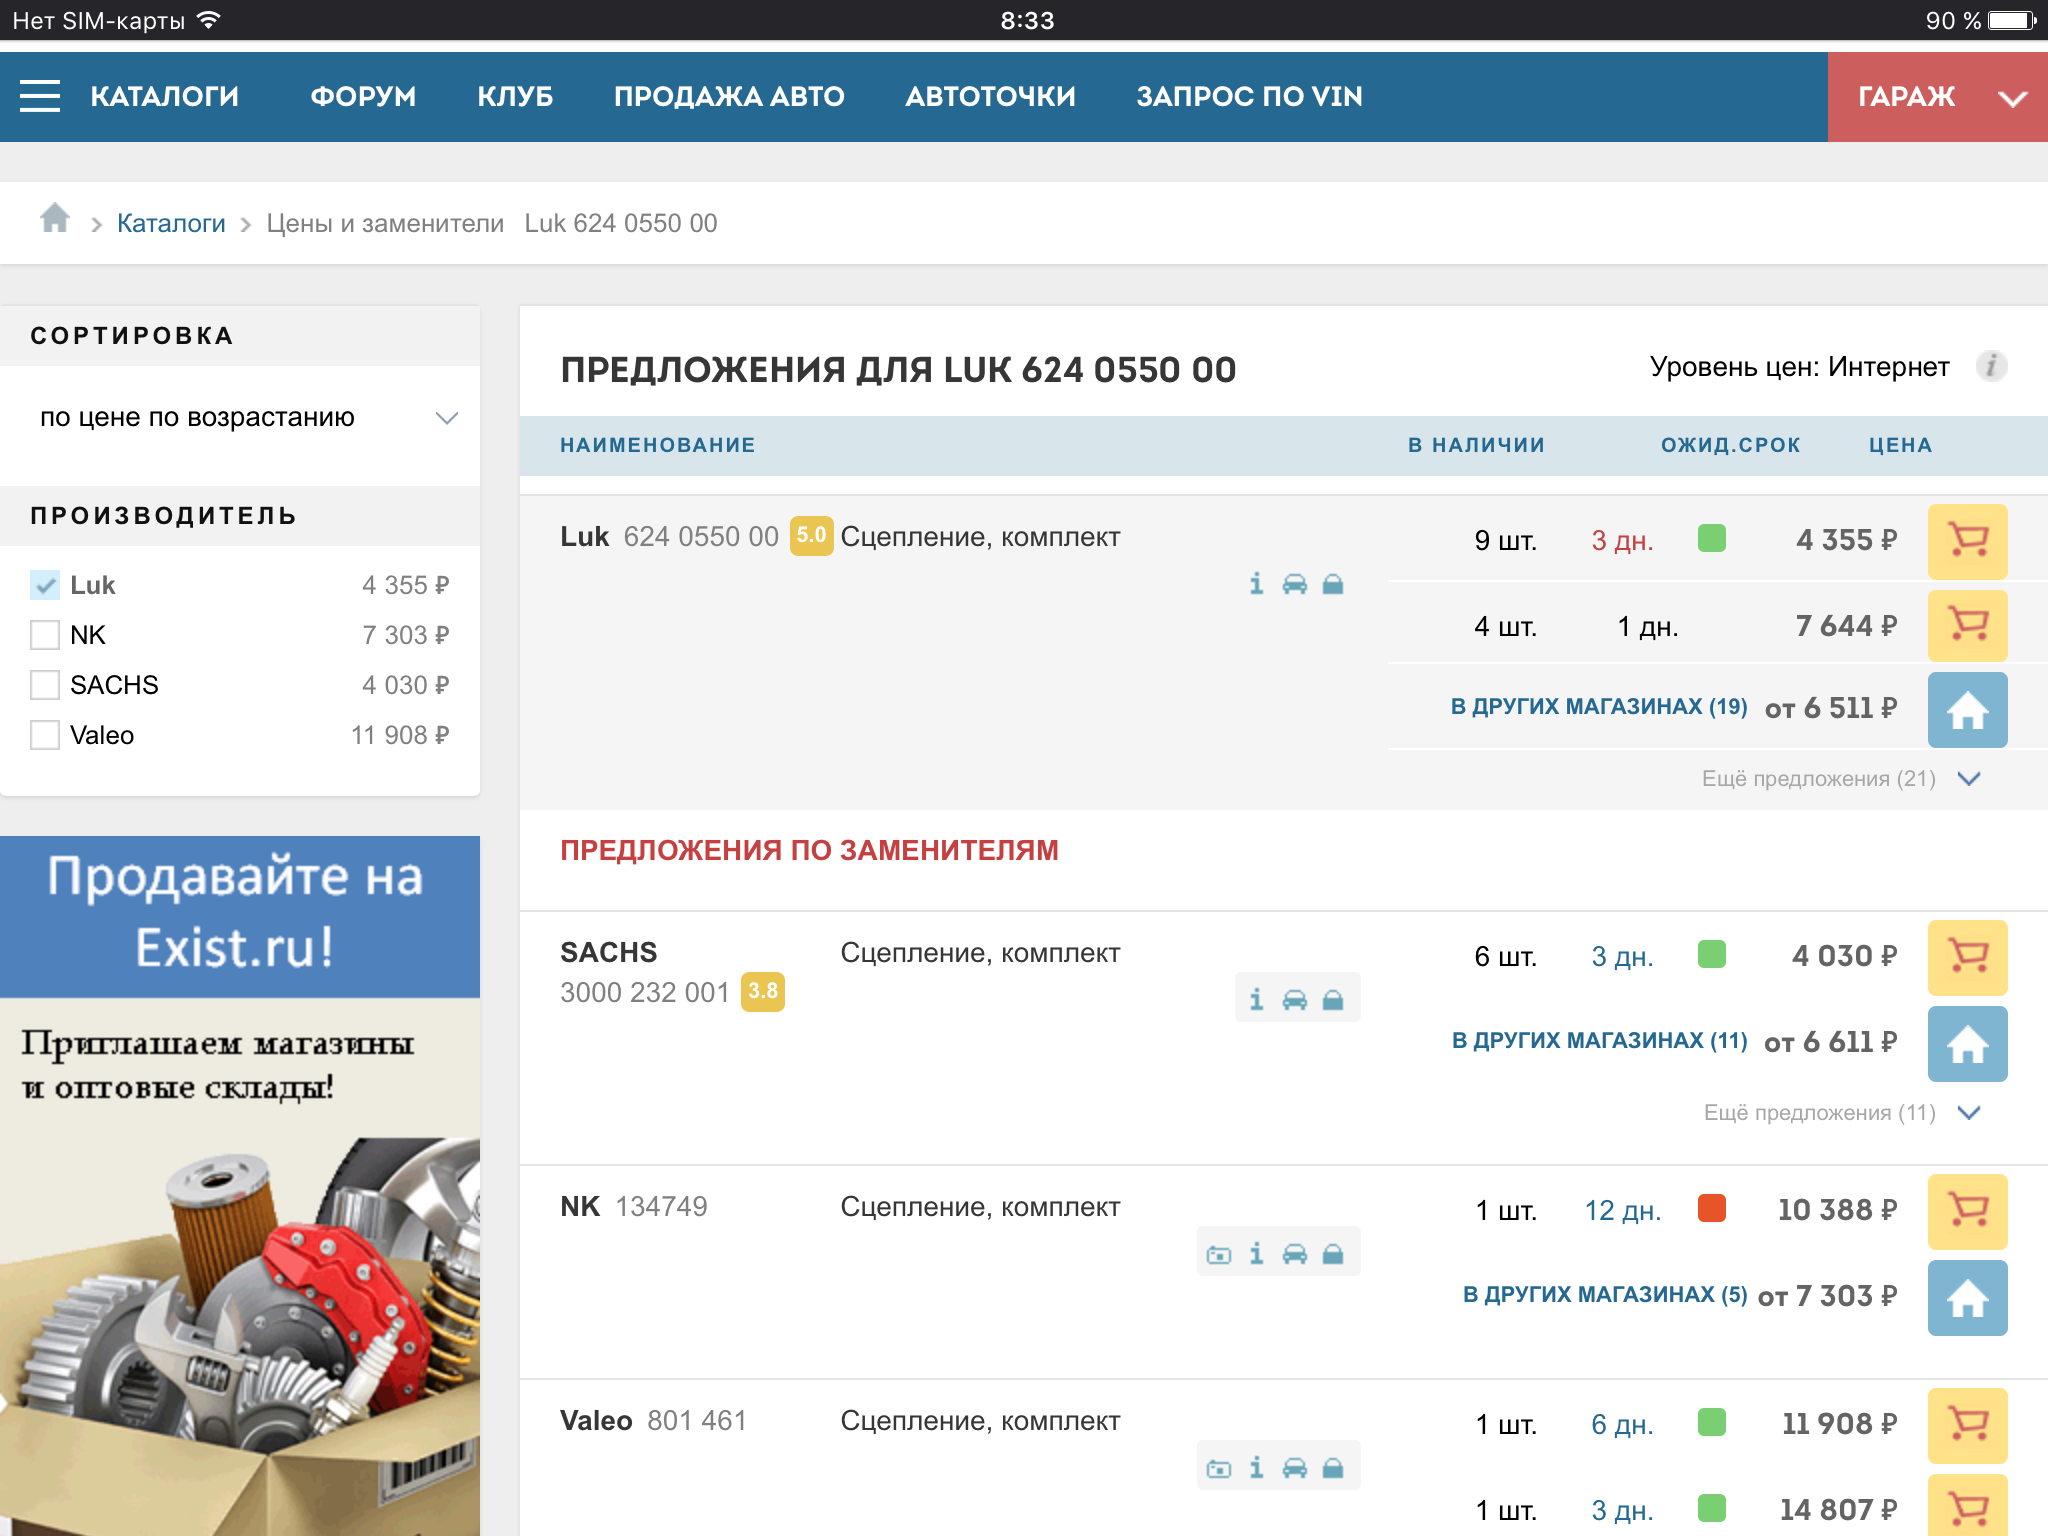Screen dimensions: 2048x1536
Task: Open the hamburger menu icon
Action: [x=40, y=96]
